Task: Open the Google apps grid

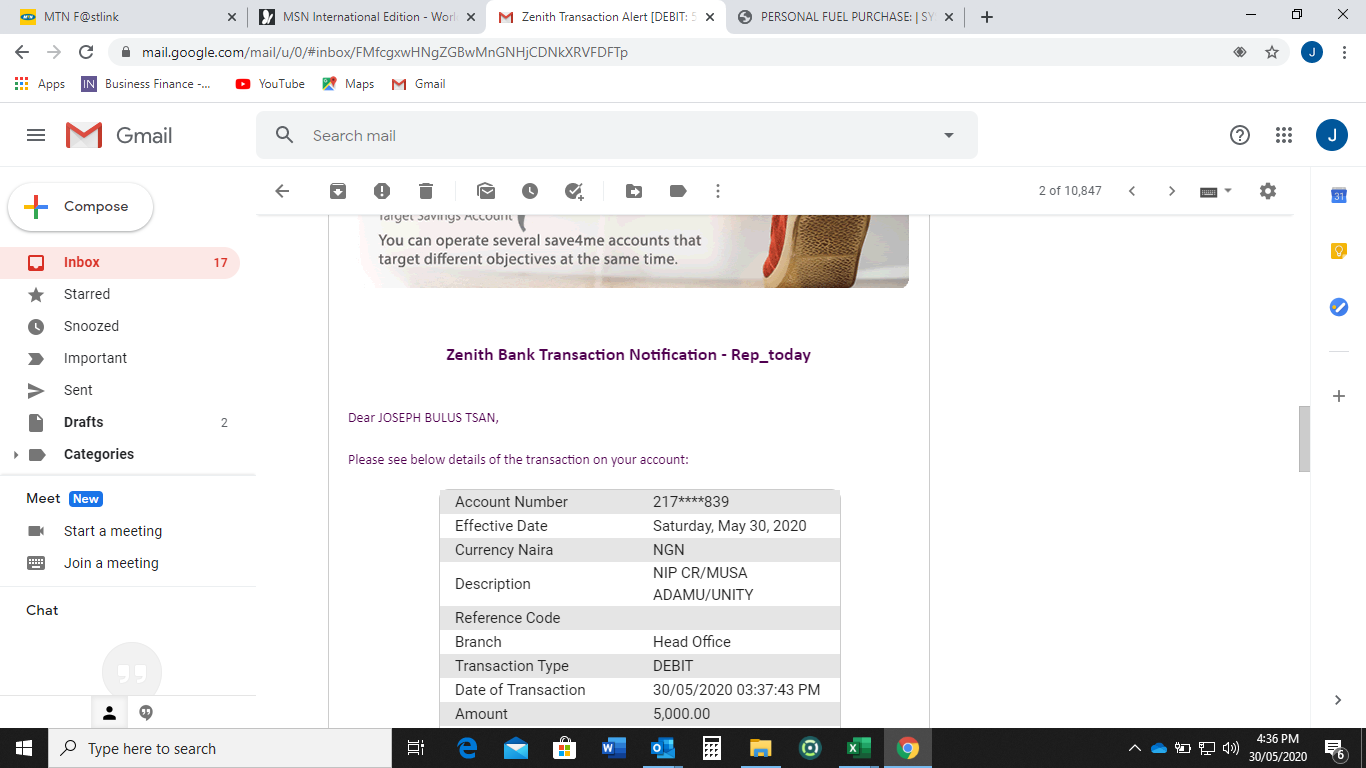Action: point(1284,135)
